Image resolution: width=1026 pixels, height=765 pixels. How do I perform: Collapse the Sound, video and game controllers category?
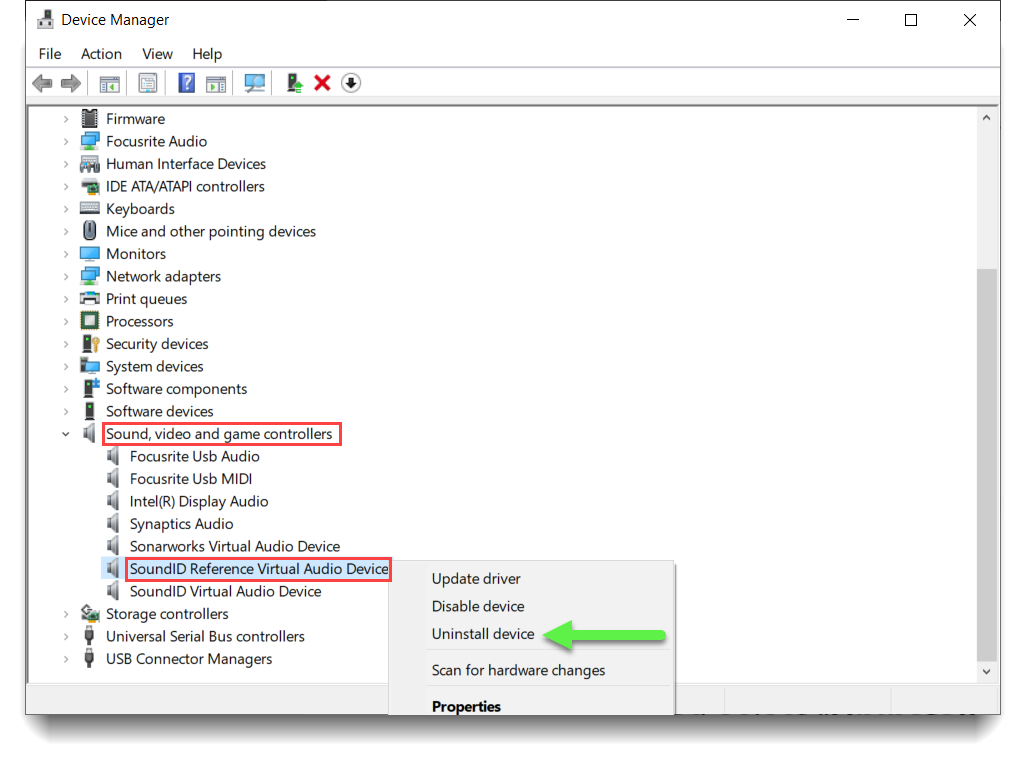tap(65, 434)
